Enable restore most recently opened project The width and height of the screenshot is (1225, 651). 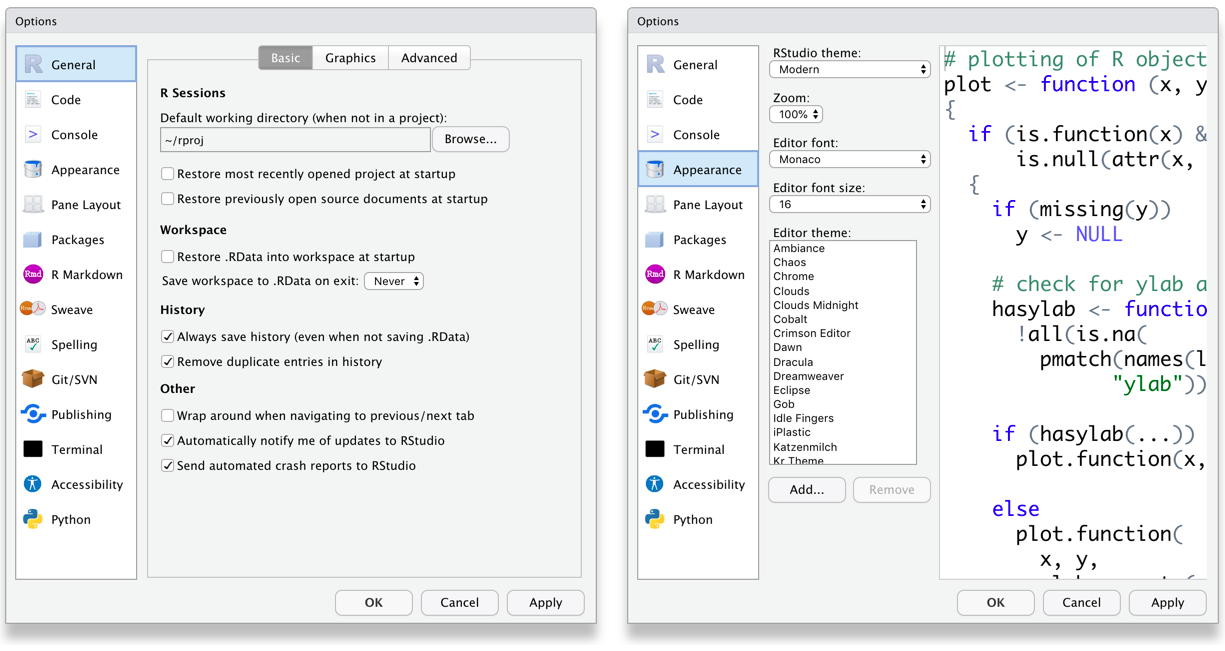pyautogui.click(x=168, y=174)
